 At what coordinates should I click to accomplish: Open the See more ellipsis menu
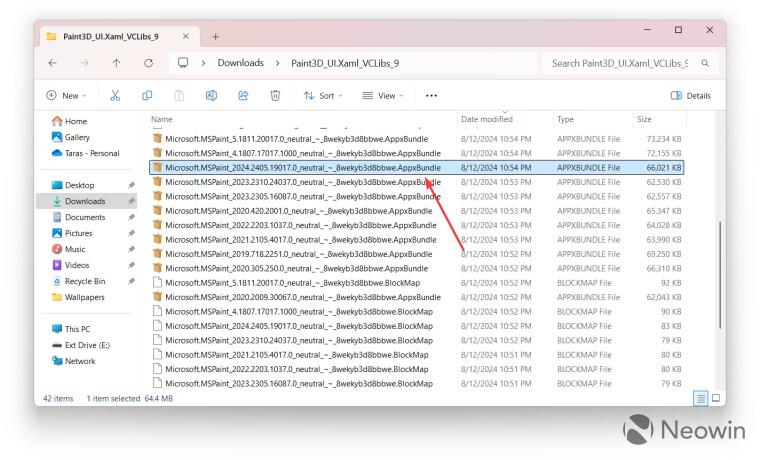click(431, 95)
